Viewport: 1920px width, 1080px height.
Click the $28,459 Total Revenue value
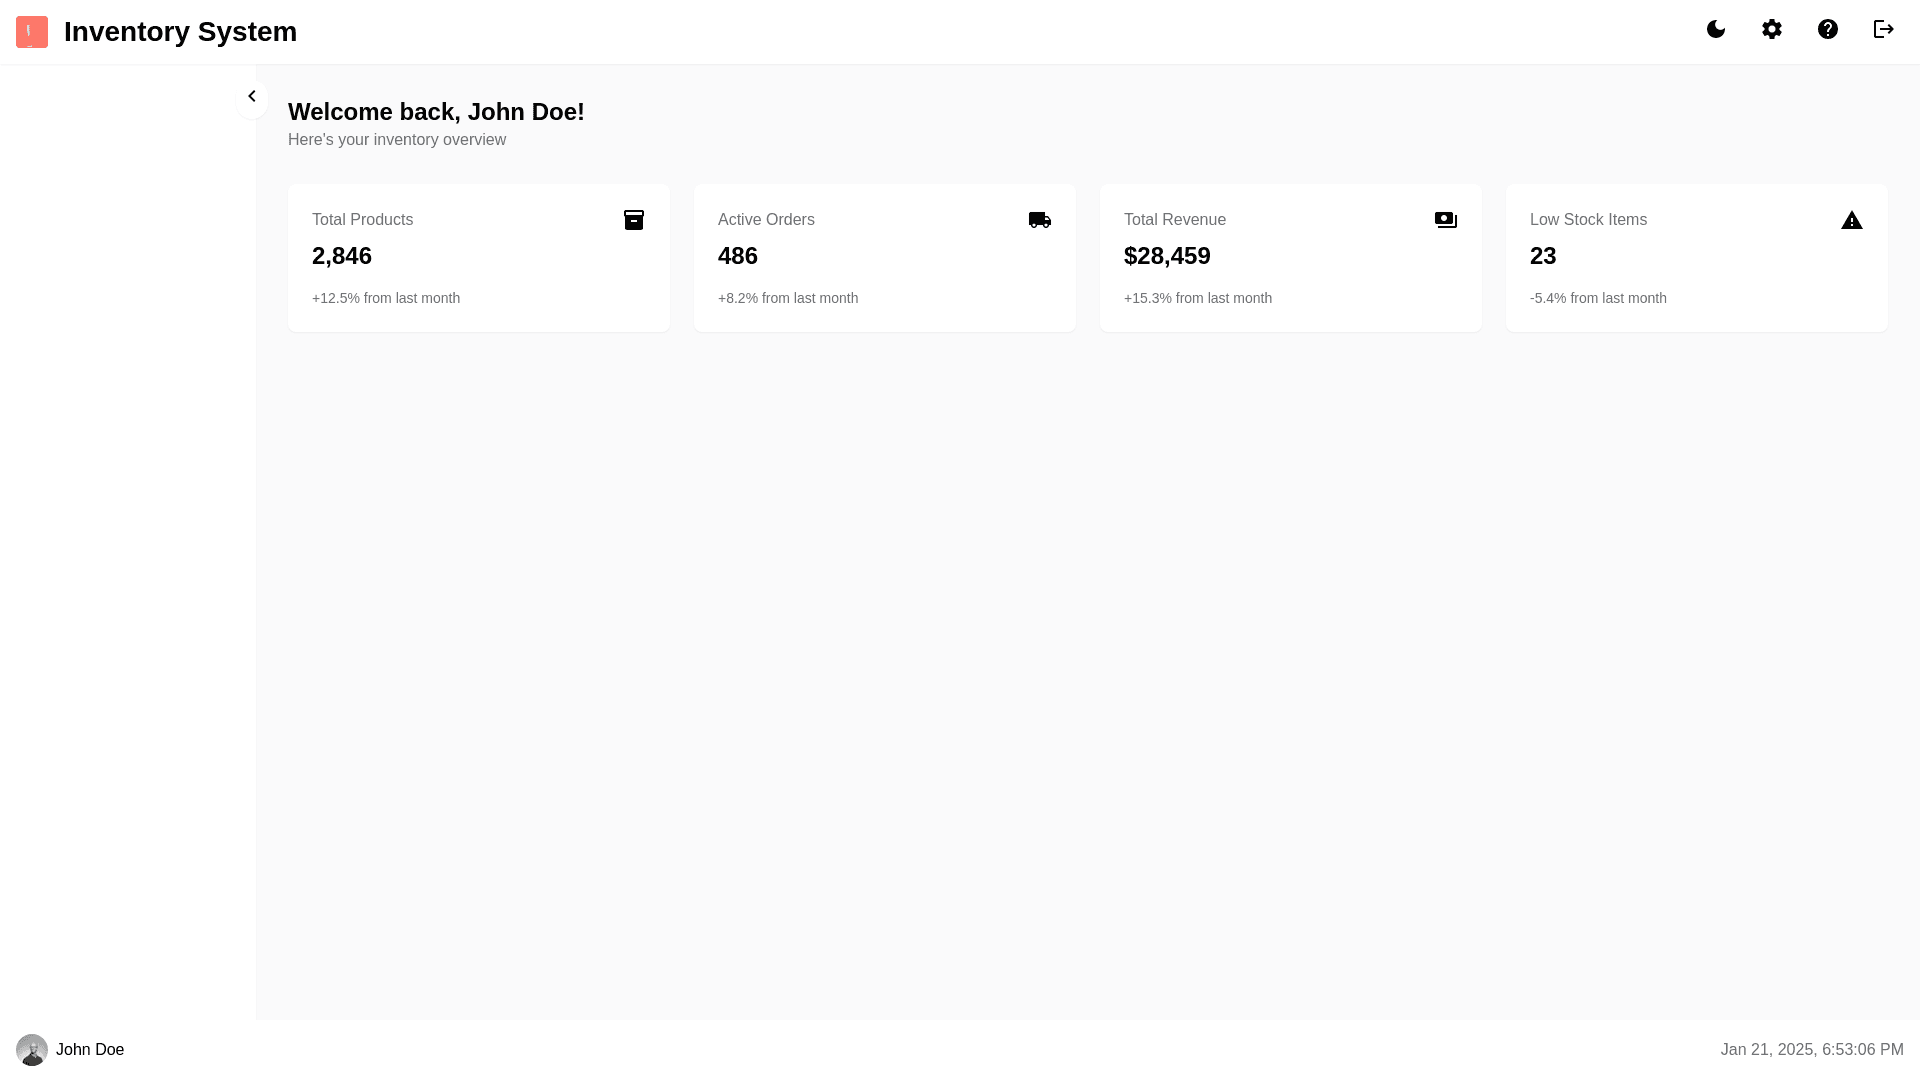point(1167,256)
